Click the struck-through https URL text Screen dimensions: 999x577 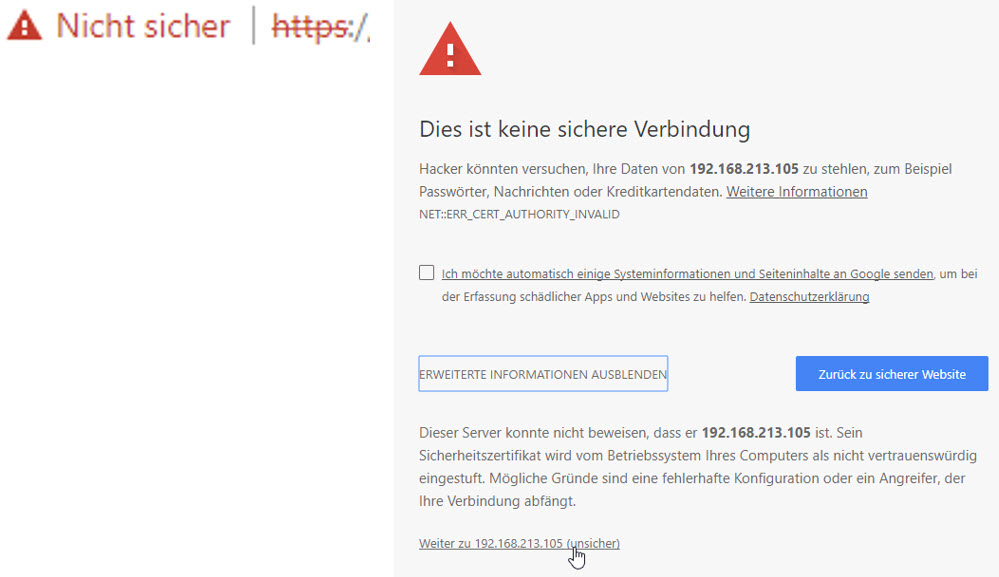coord(320,27)
